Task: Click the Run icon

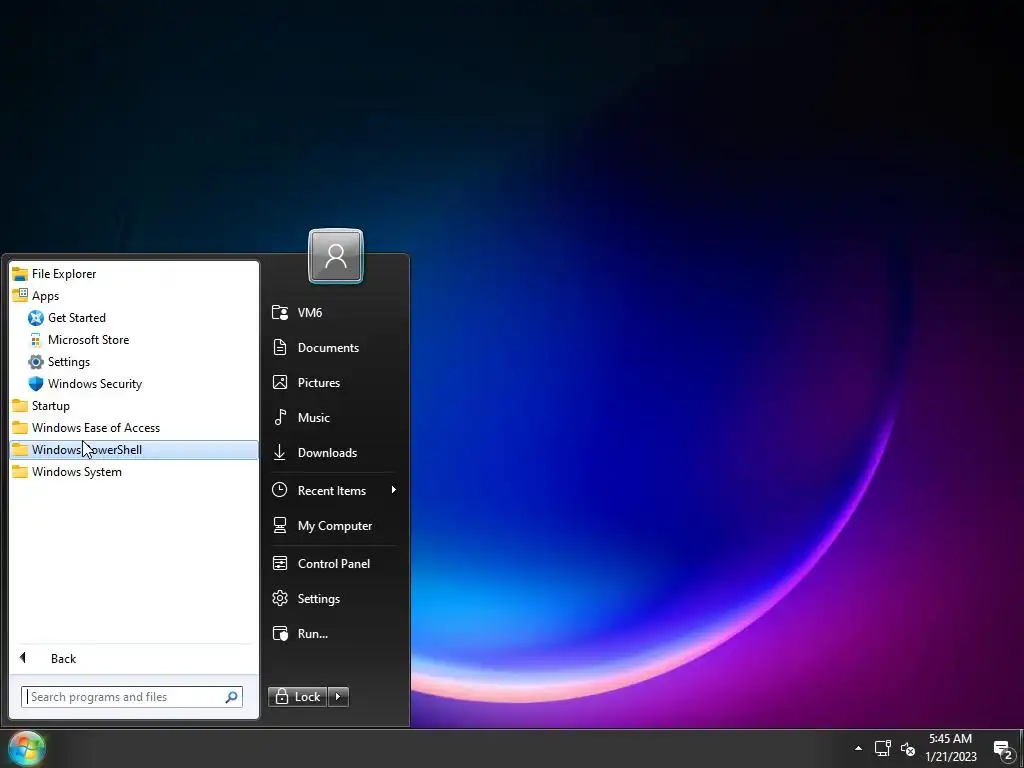Action: 280,633
